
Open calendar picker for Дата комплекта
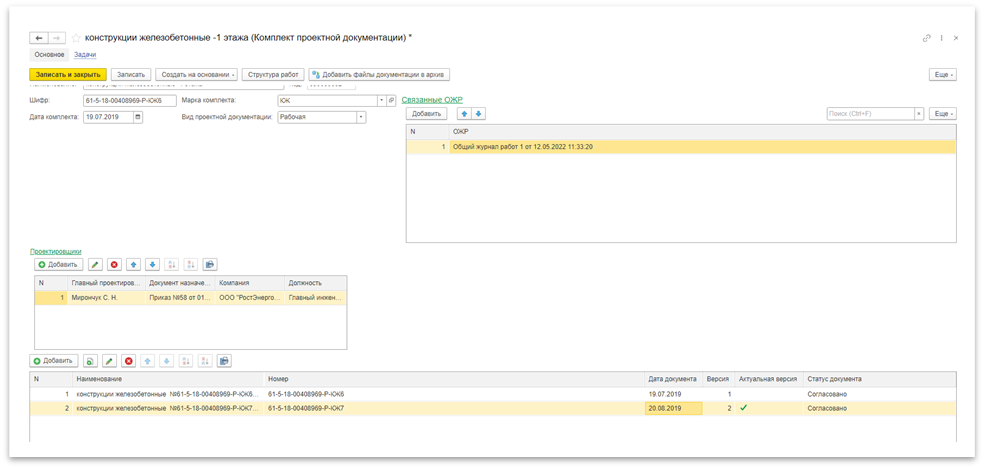coord(138,117)
